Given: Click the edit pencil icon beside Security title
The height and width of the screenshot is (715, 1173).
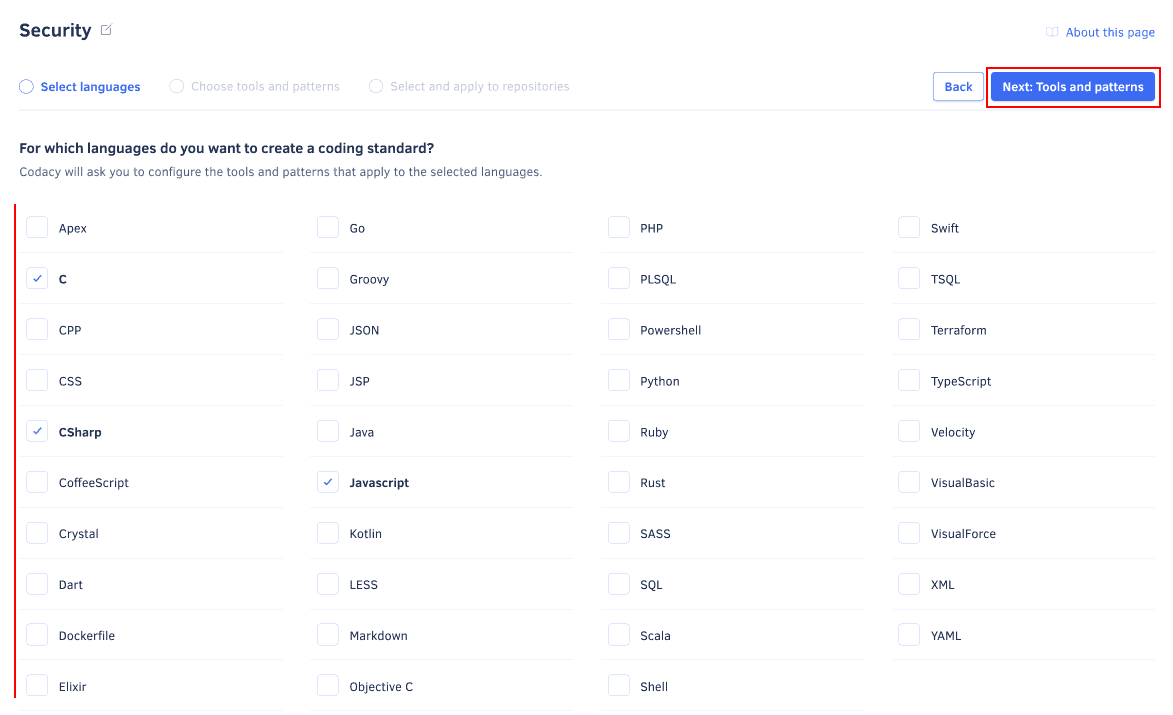Looking at the screenshot, I should pos(106,29).
